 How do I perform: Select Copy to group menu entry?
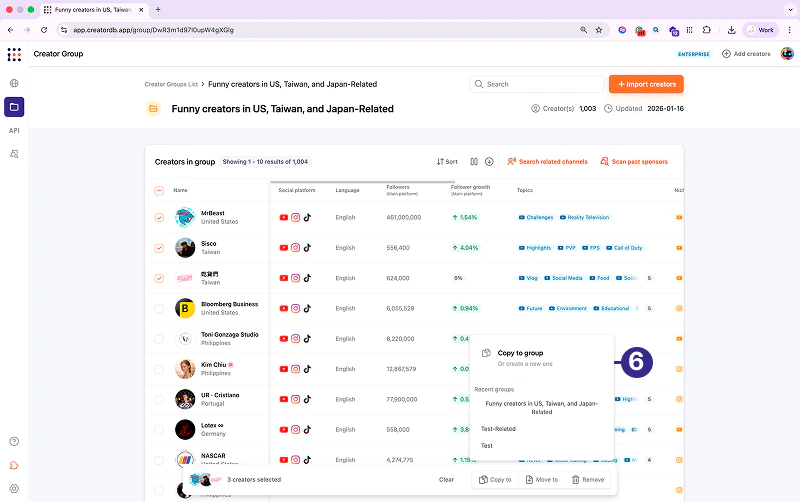542,358
